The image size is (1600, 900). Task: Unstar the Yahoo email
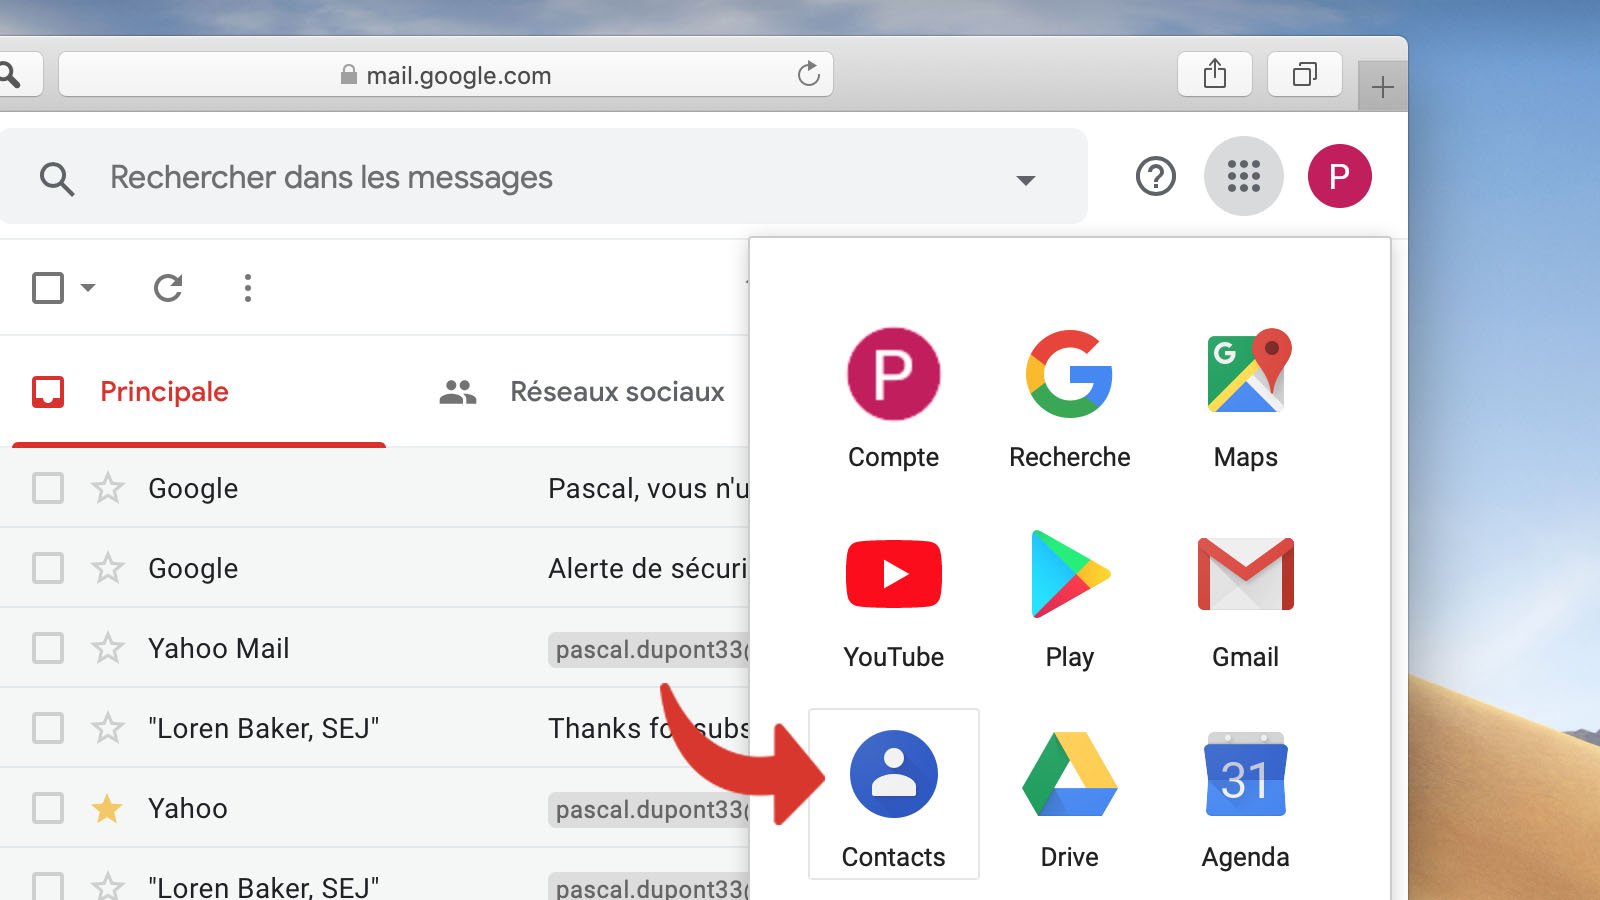point(105,808)
